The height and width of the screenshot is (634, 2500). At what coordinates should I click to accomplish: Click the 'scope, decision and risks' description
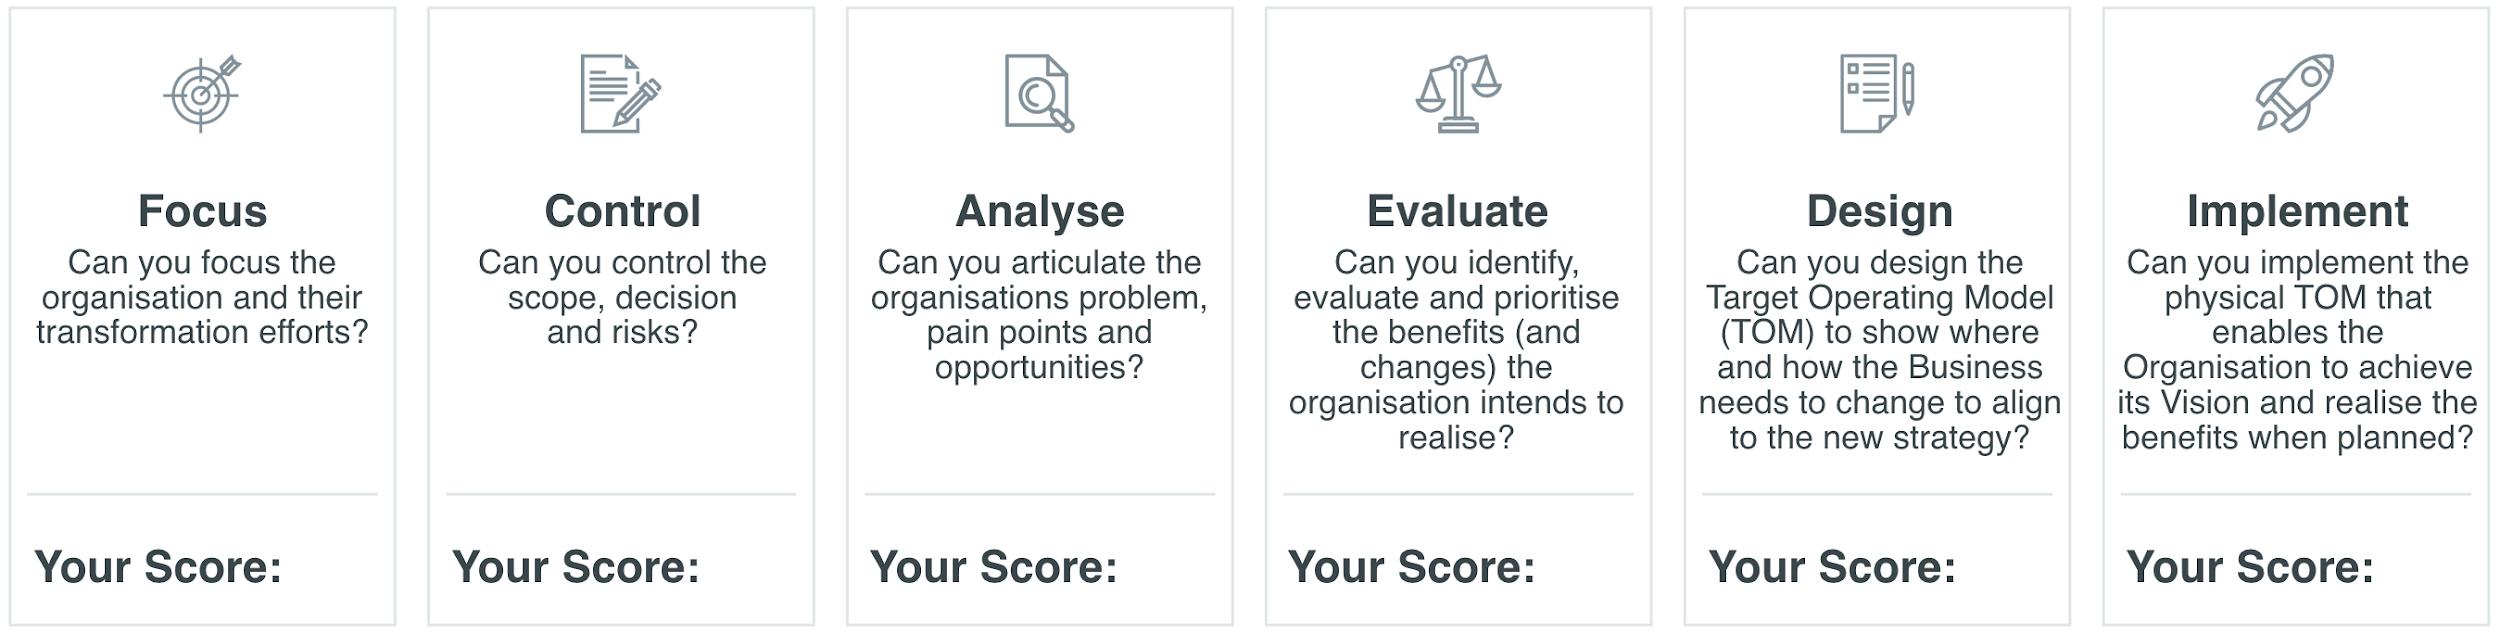(622, 297)
